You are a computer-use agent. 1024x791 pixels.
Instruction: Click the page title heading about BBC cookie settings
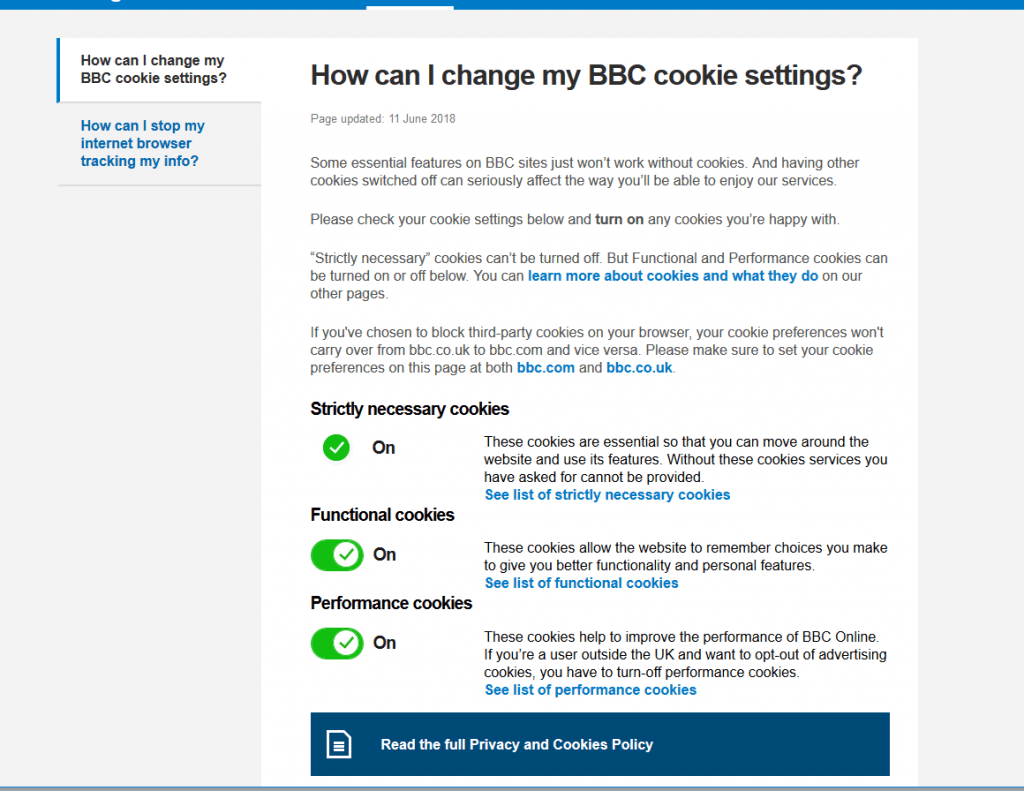tap(586, 75)
